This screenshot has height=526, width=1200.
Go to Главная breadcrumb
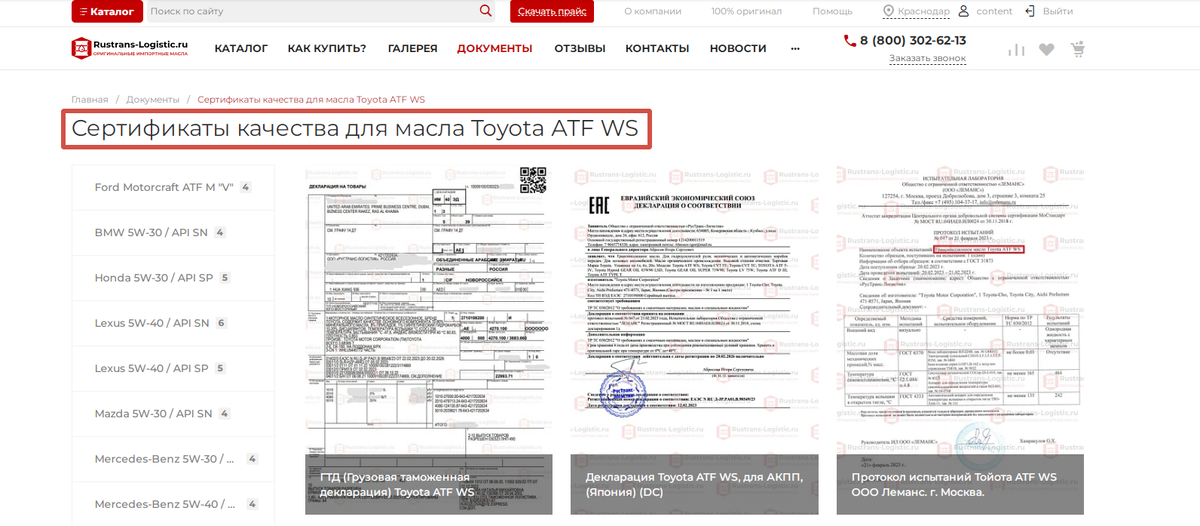pyautogui.click(x=89, y=100)
